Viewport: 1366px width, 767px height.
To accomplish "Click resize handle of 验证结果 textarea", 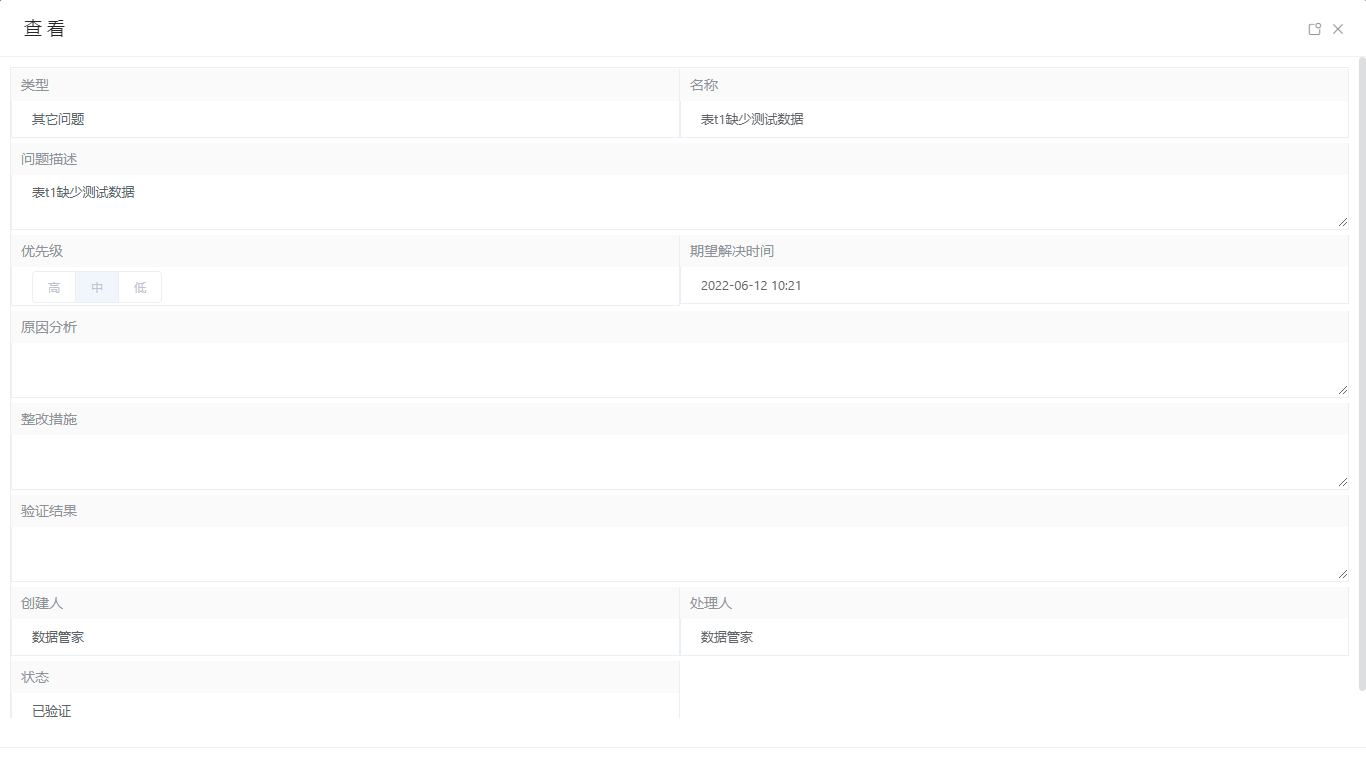I will pos(1342,574).
